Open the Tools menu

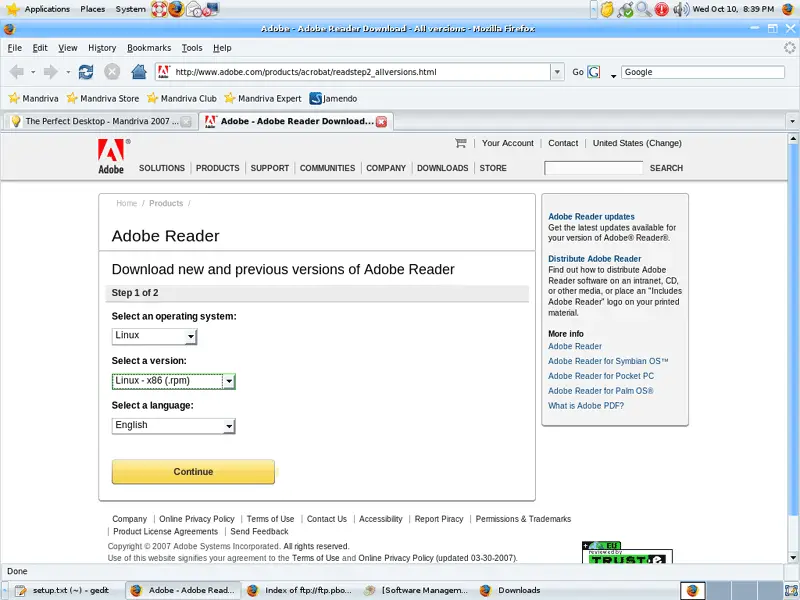tap(192, 48)
